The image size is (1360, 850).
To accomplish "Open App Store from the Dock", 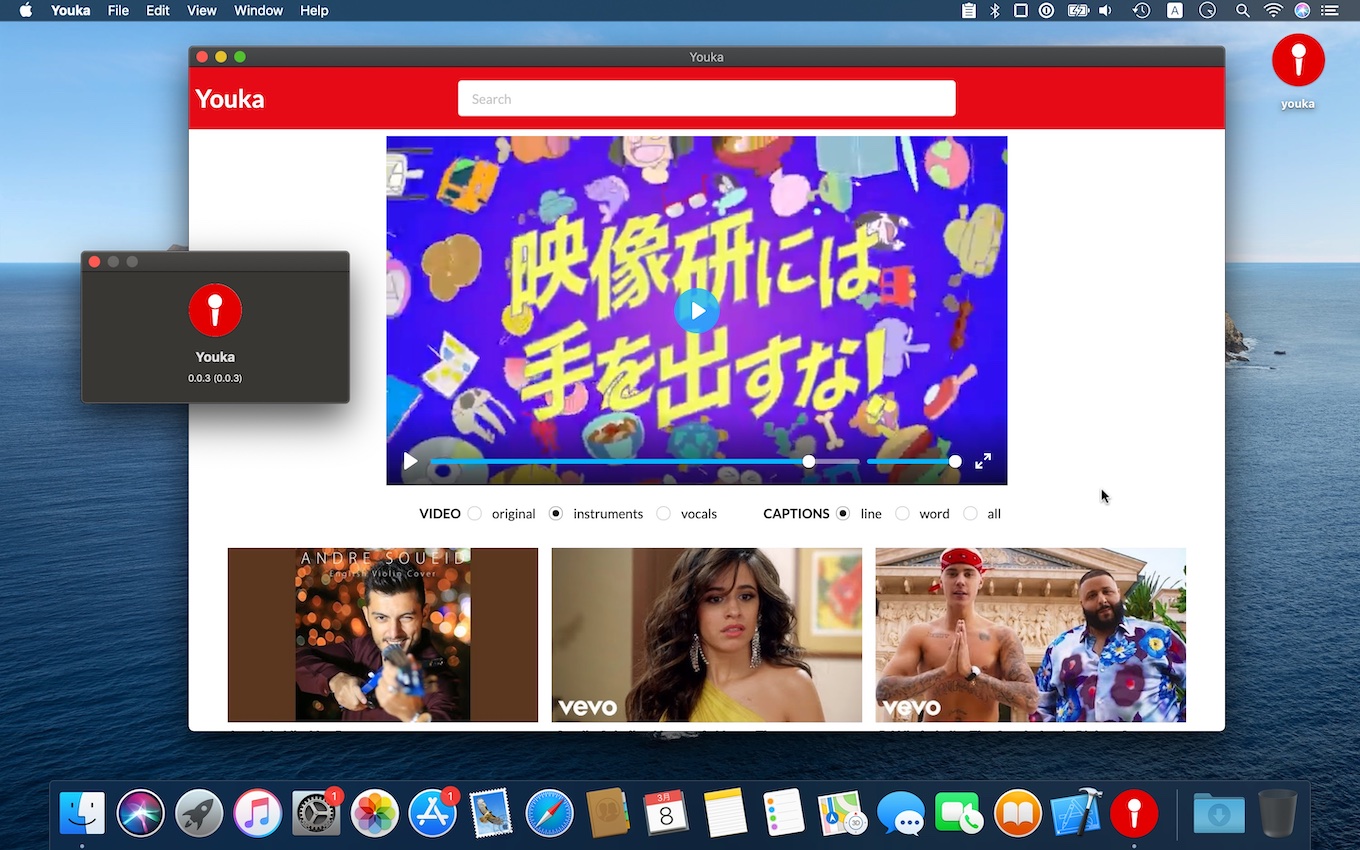I will point(433,813).
